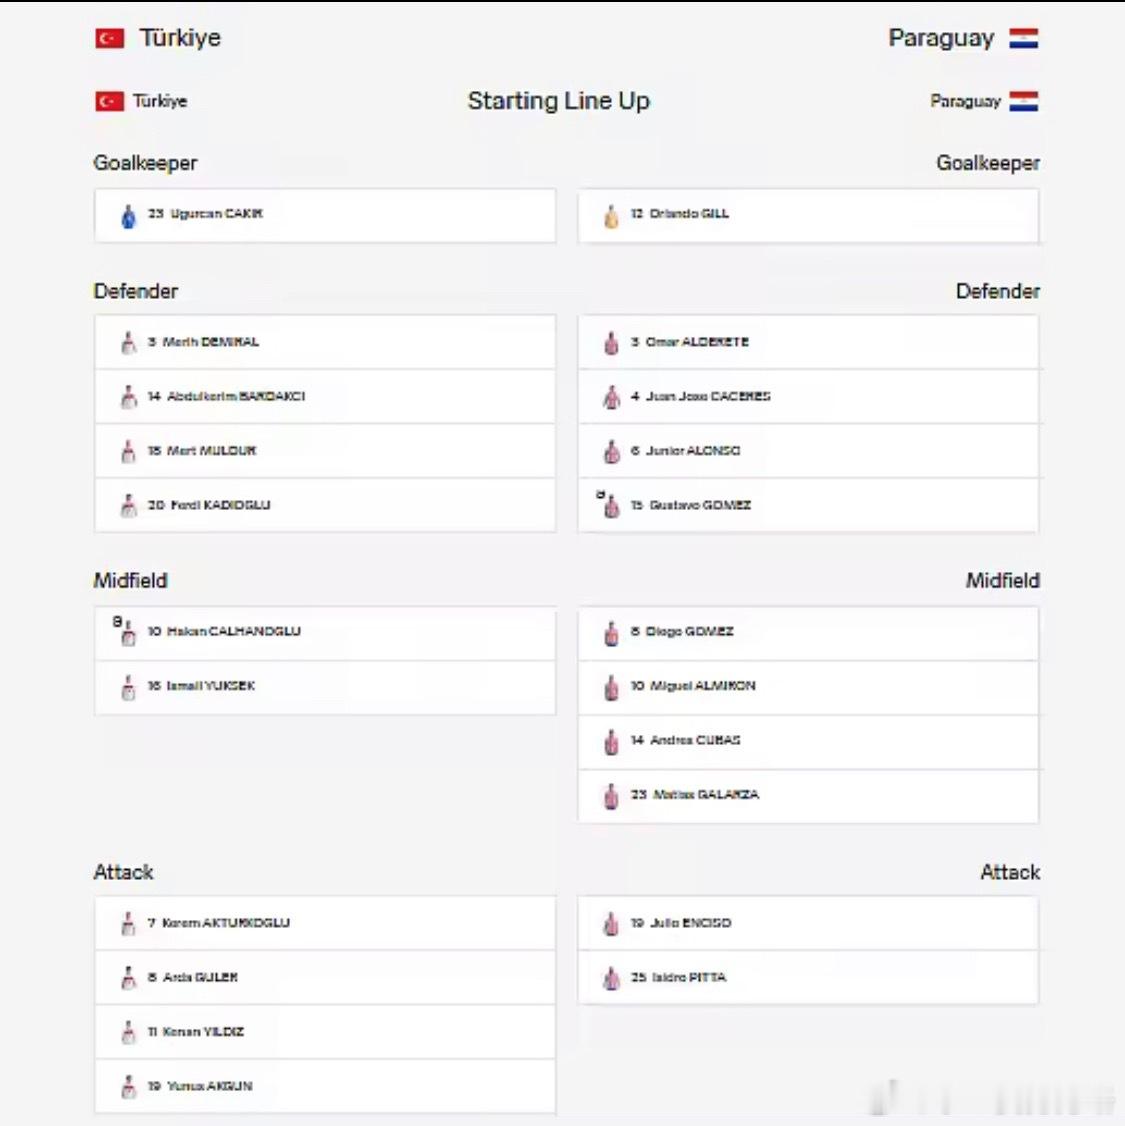Click the jersey icon next to Merih Demiral
The width and height of the screenshot is (1125, 1126).
(129, 343)
